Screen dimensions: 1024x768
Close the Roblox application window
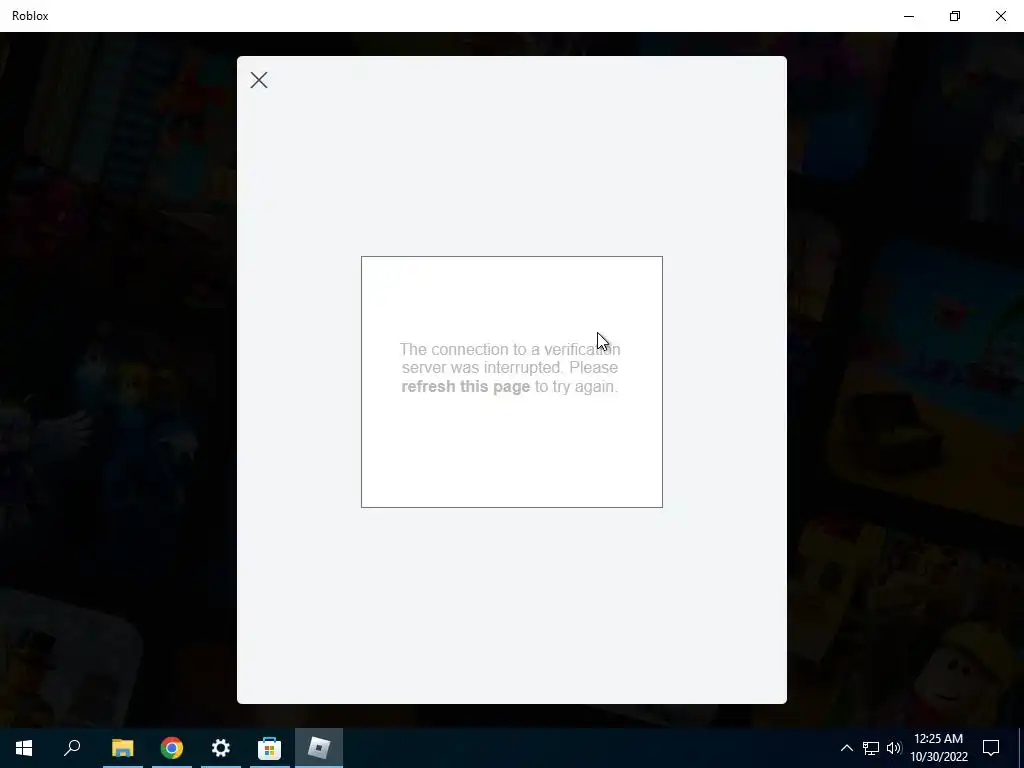pos(1000,16)
